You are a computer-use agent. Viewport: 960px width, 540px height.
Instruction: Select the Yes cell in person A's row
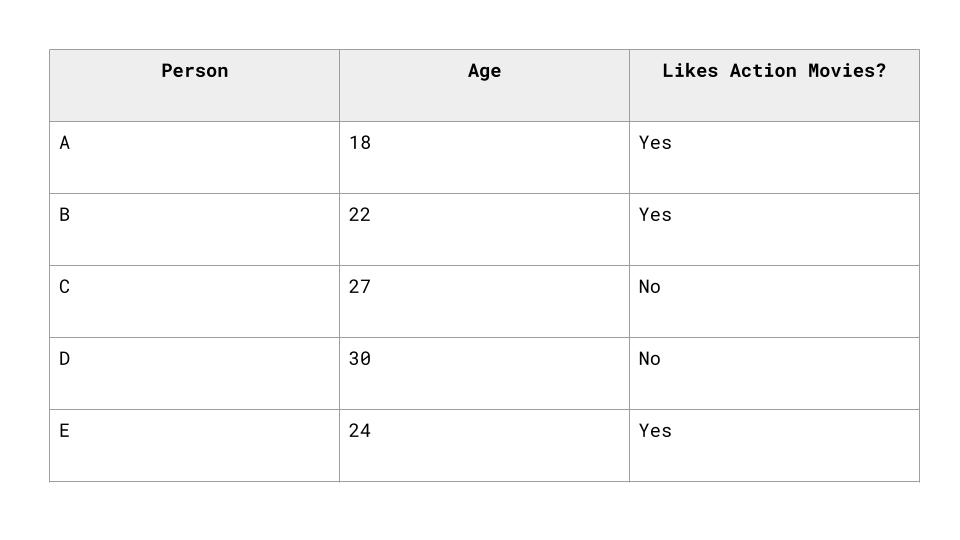[774, 157]
